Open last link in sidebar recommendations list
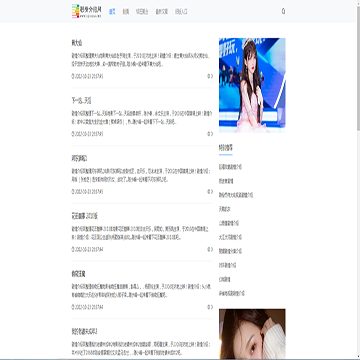The height and width of the screenshot is (360, 360). [x=232, y=293]
